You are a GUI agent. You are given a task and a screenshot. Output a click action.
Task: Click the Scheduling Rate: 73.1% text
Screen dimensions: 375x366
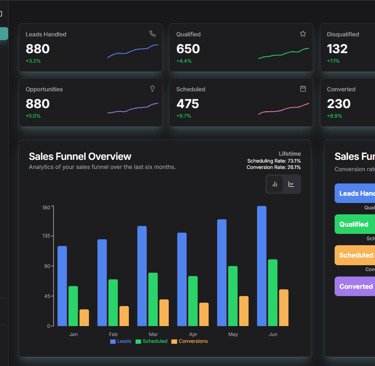point(274,161)
